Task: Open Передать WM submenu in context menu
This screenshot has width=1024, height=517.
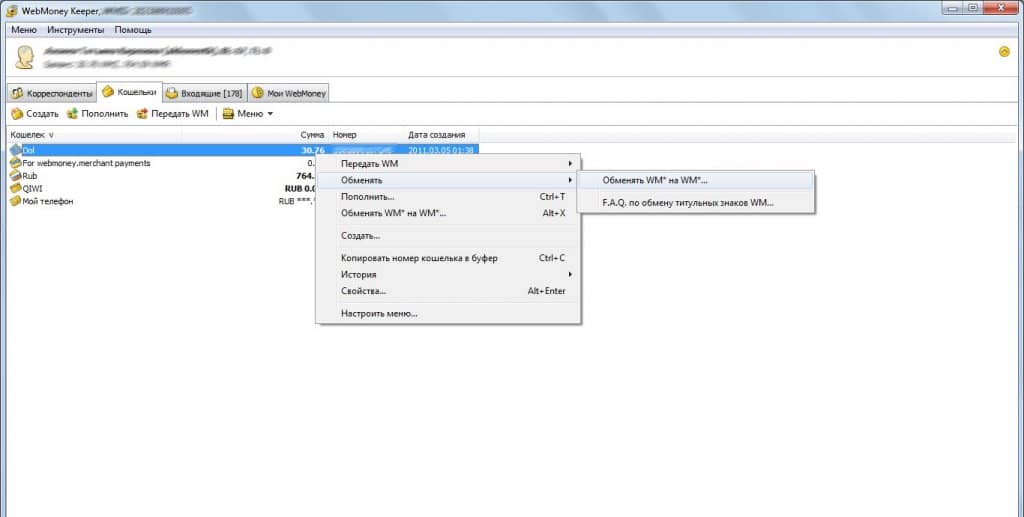Action: coord(447,164)
